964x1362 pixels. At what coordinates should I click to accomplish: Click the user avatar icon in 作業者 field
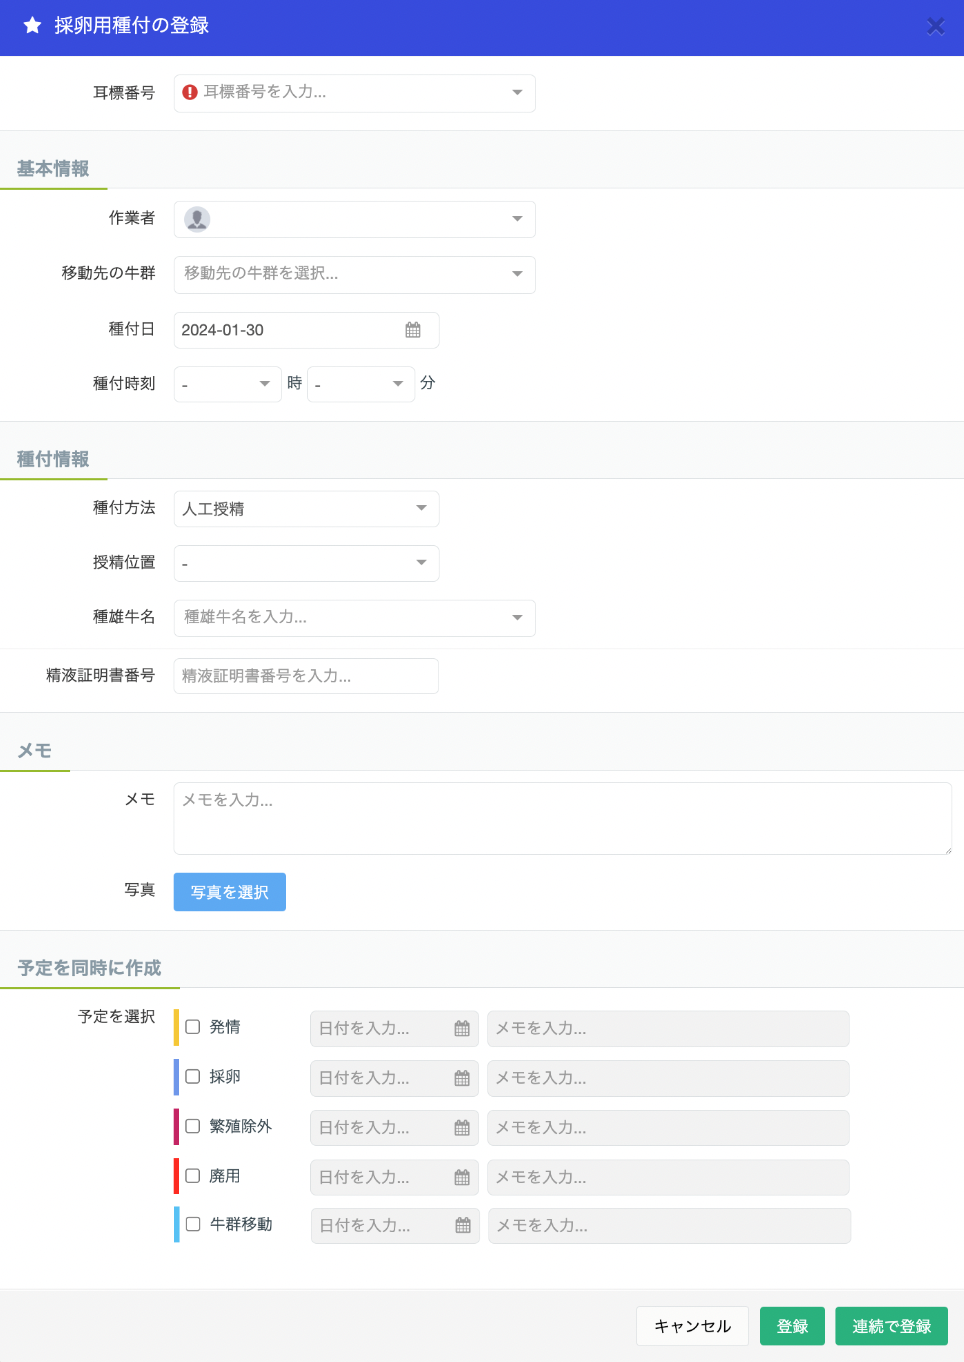pos(197,219)
